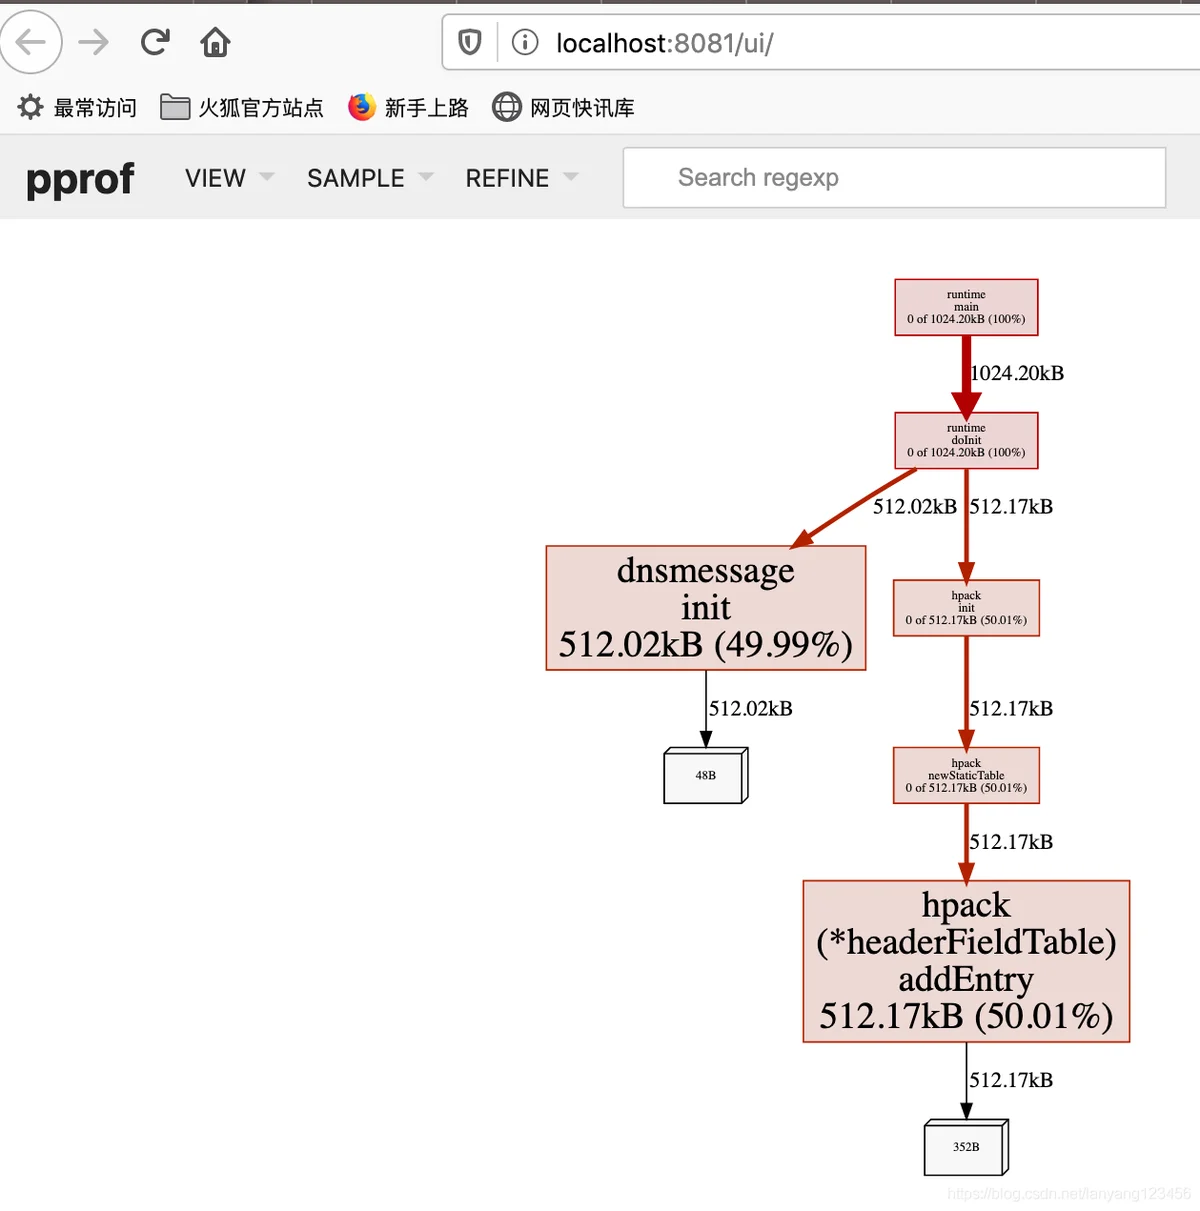Click the 512.02kB edge label near doInit
Image resolution: width=1200 pixels, height=1211 pixels.
[x=915, y=506]
